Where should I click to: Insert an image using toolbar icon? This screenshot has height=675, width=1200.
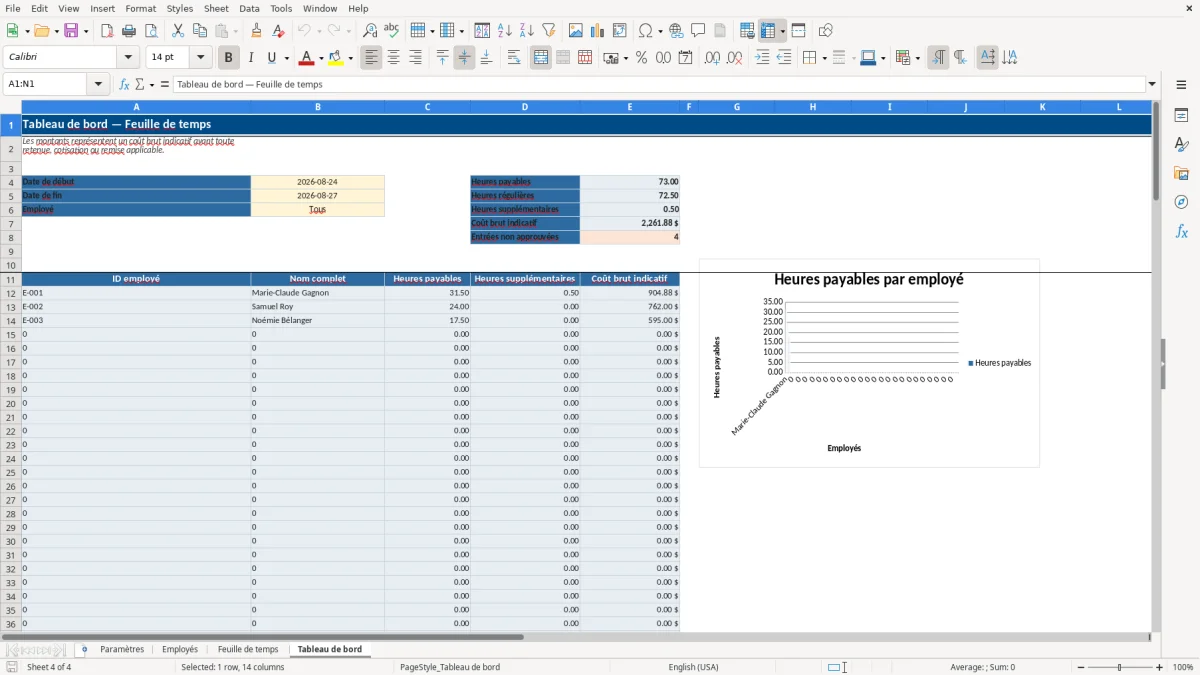[576, 31]
